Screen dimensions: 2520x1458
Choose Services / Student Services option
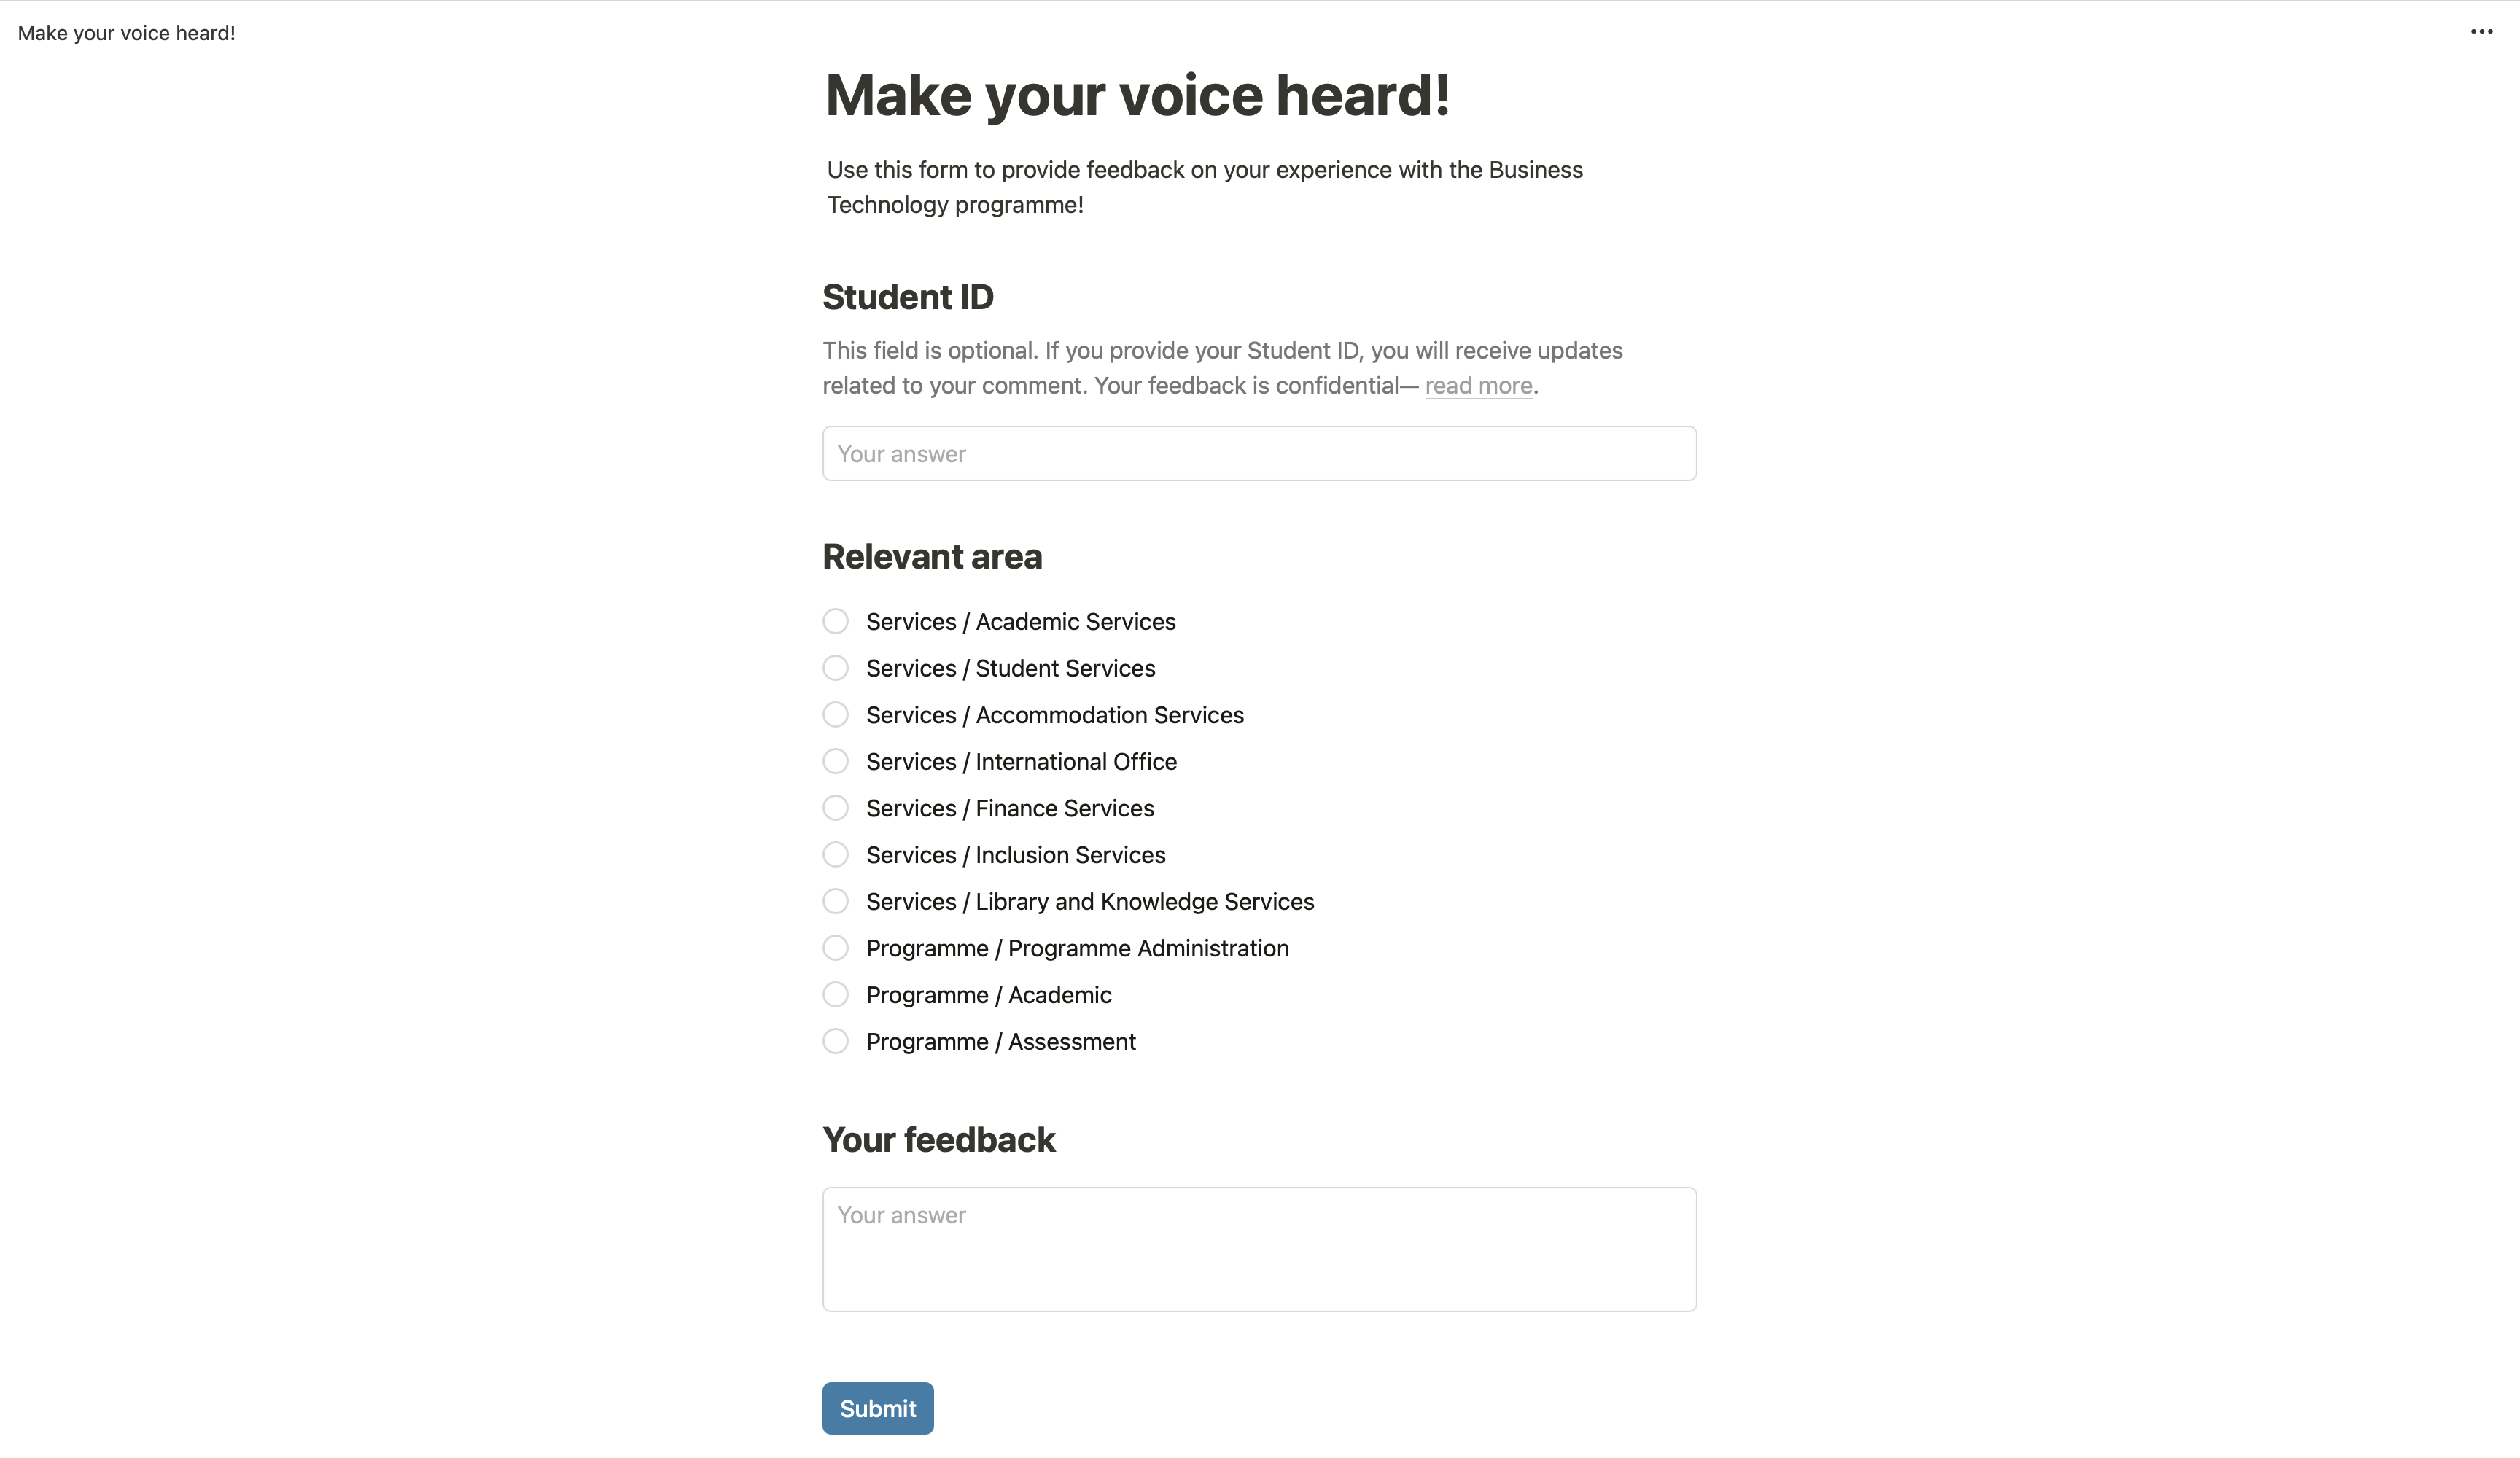835,668
